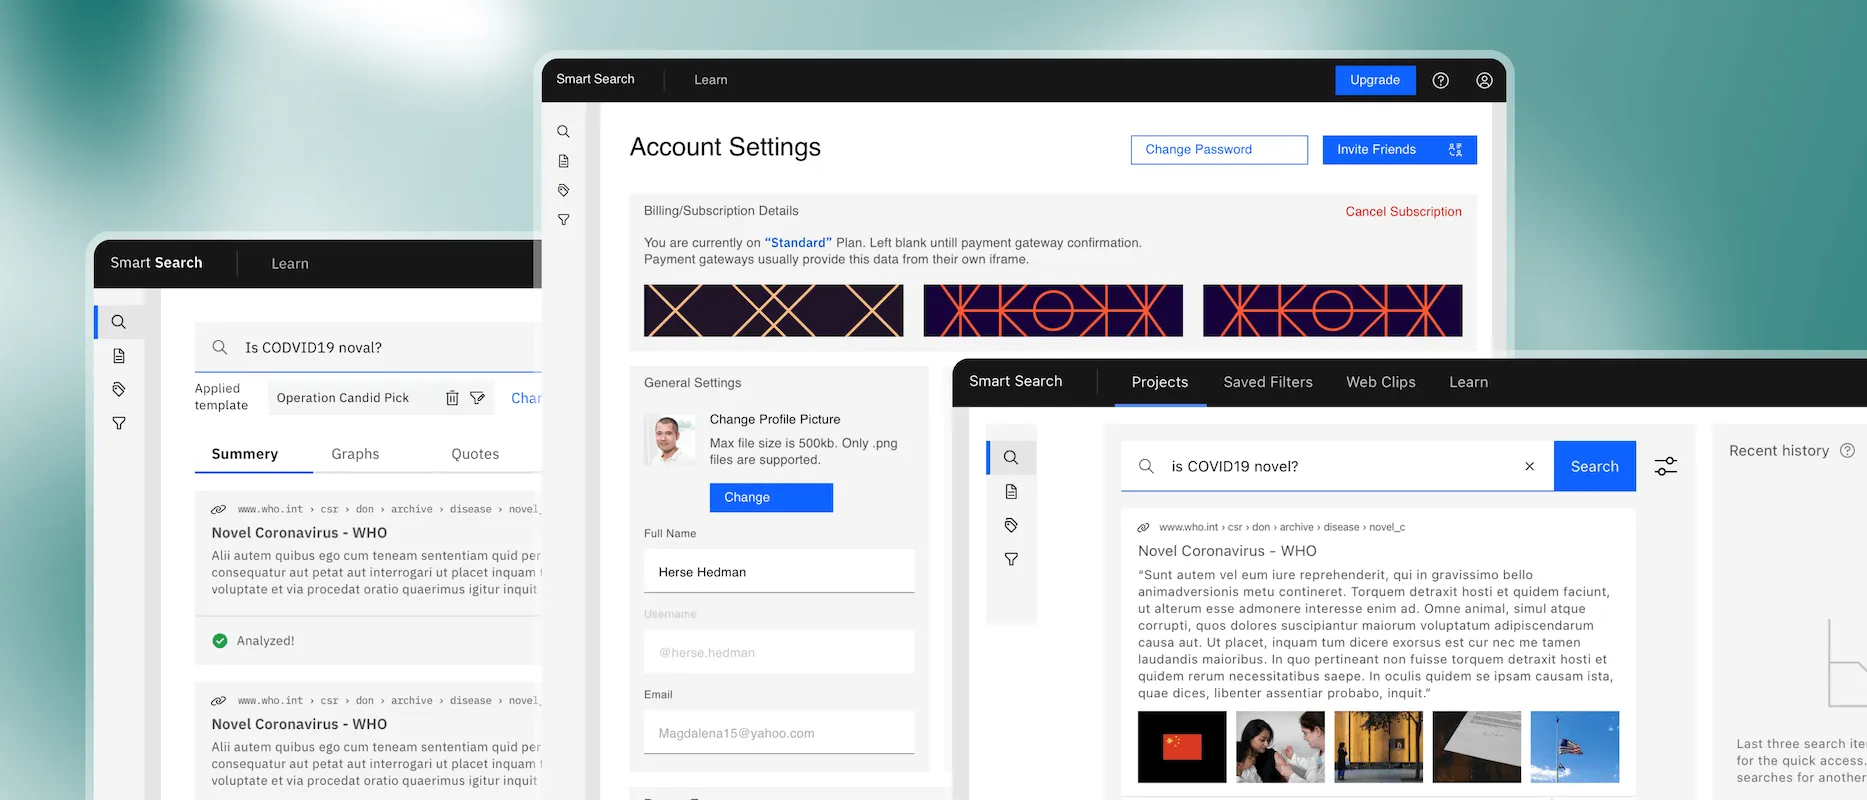Click magnifier icon in 'Is CODVID19 noval?' search box

[x=220, y=347]
